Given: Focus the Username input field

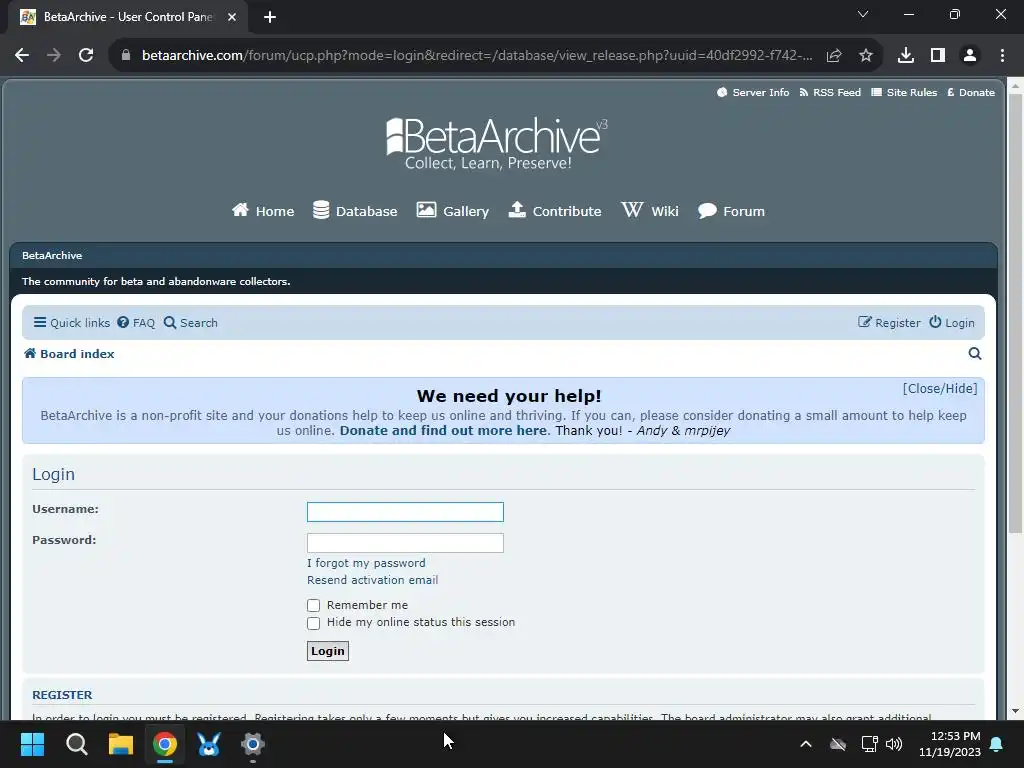Looking at the screenshot, I should click(x=406, y=512).
